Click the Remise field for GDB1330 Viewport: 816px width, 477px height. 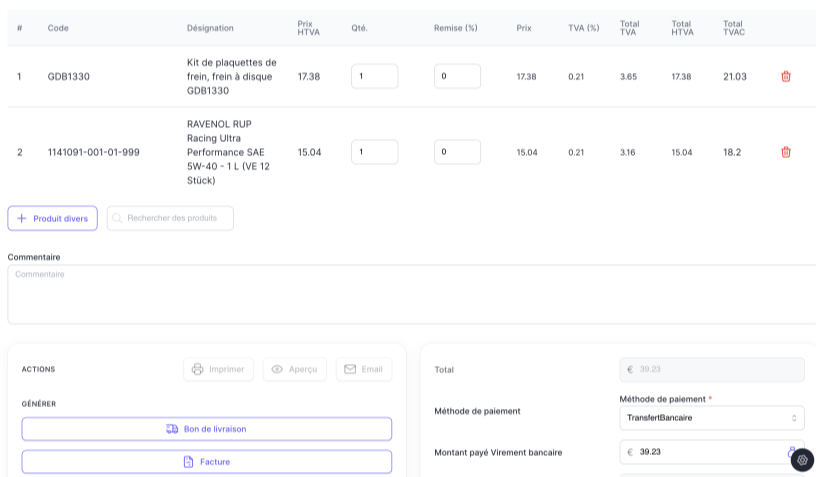coord(457,76)
